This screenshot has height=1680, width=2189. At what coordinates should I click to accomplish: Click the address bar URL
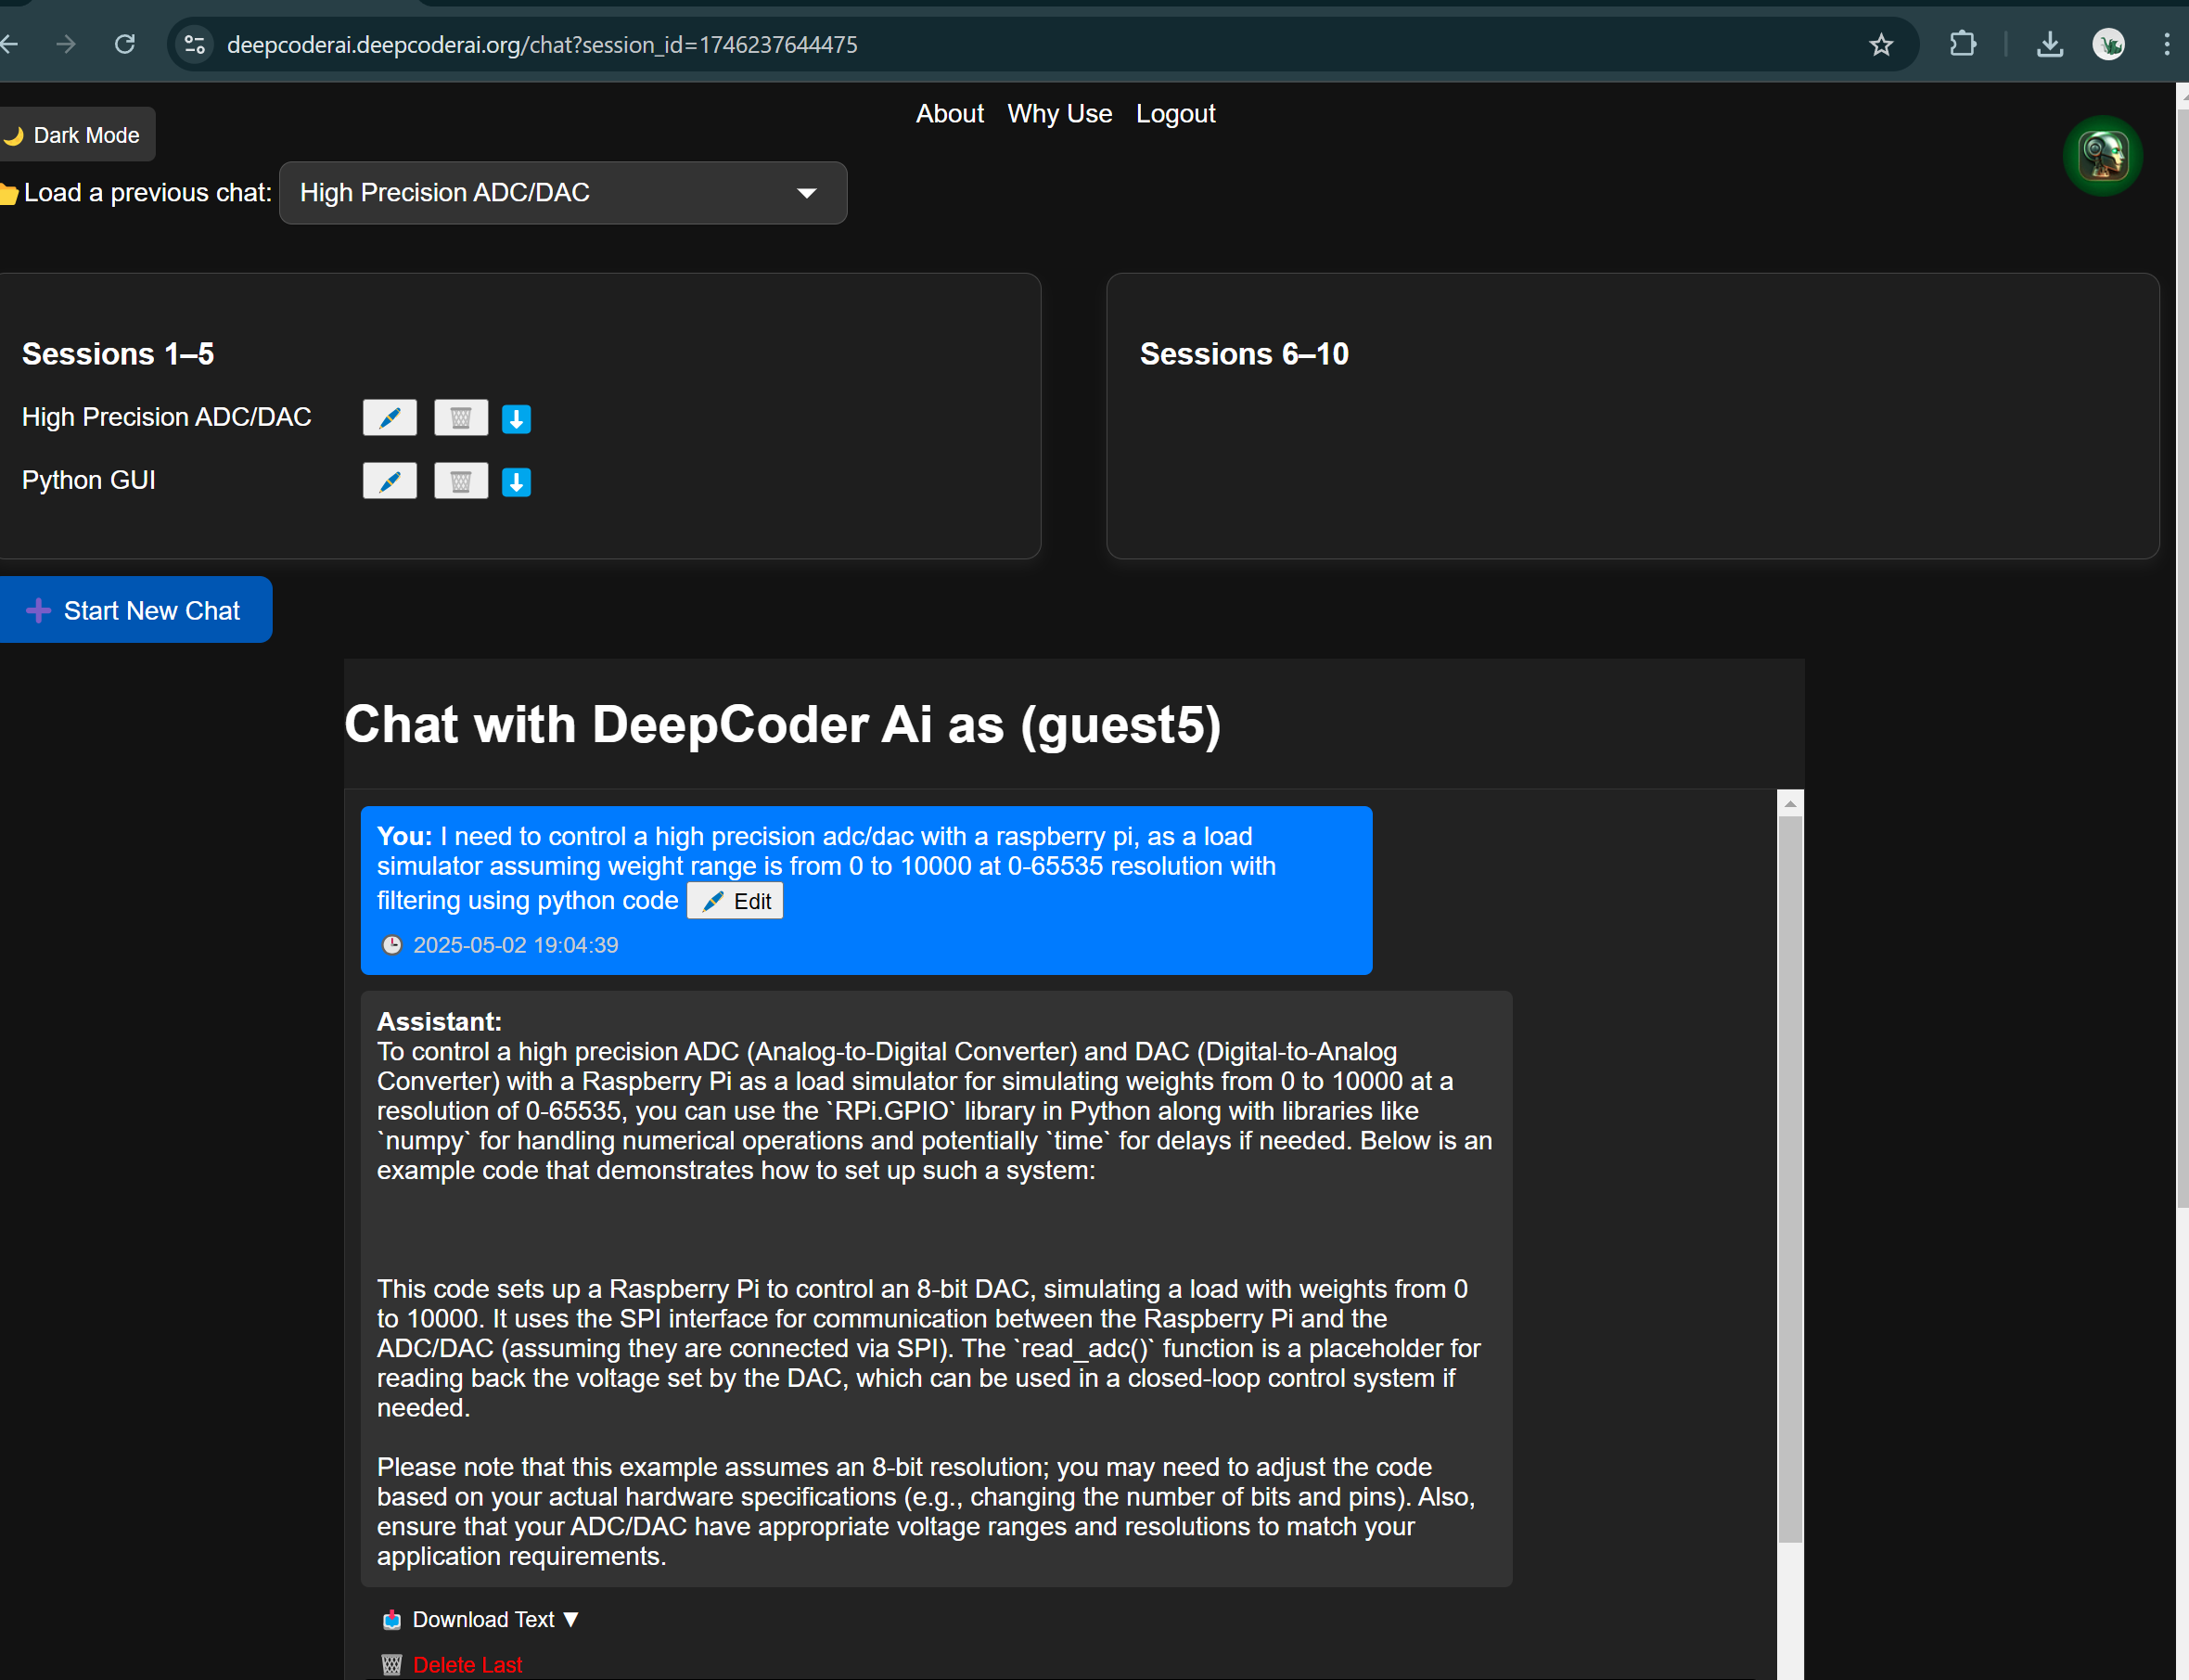coord(542,45)
